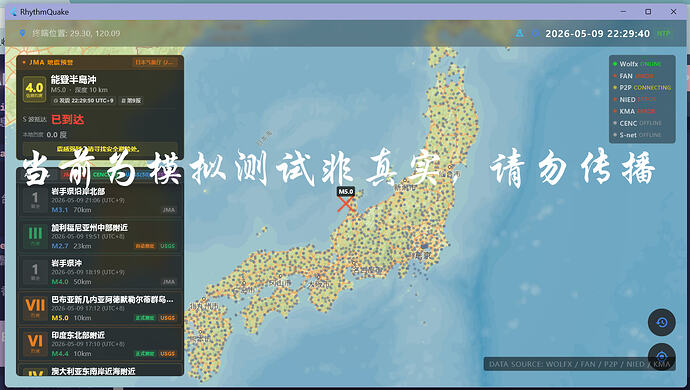Click the 2026-05-09 22:29:40 clock display

pos(597,33)
